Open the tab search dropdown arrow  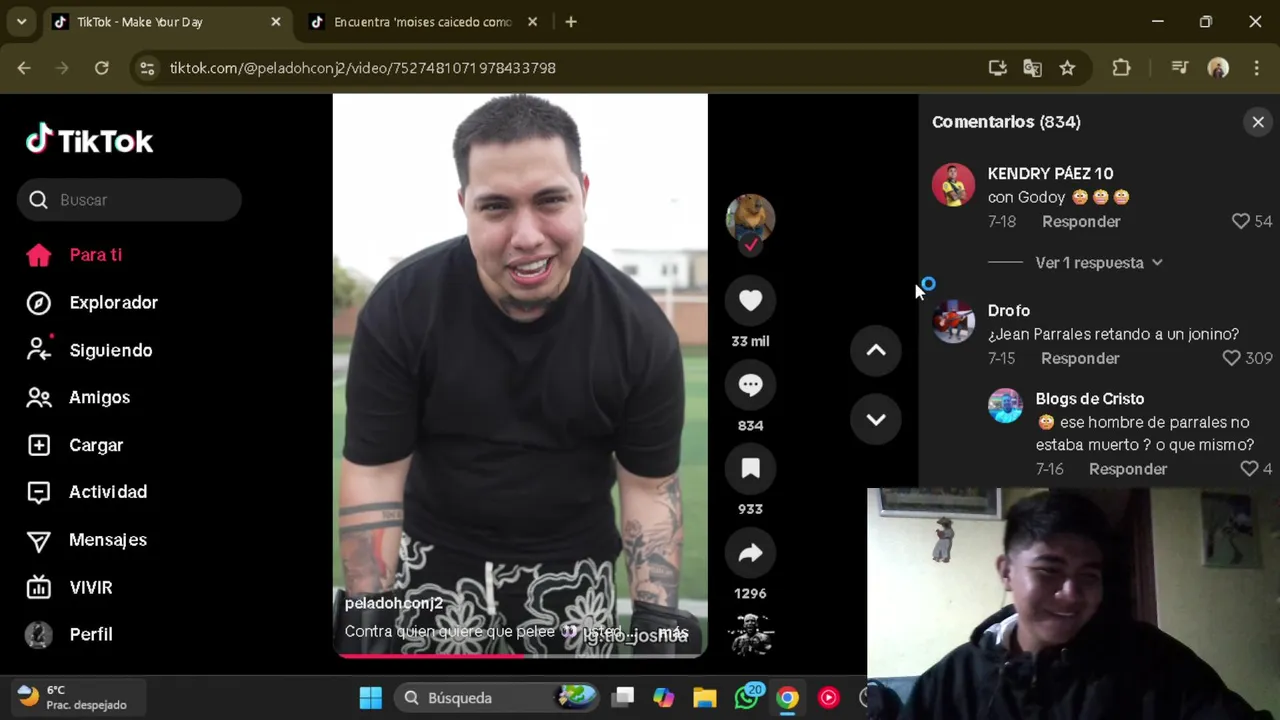click(x=21, y=22)
